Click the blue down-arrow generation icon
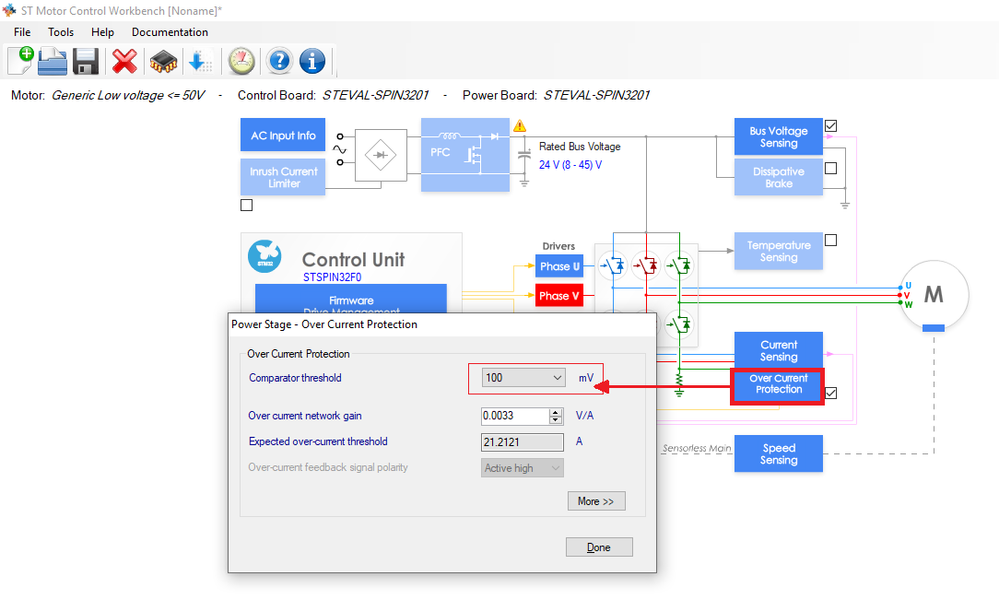999x612 pixels. point(200,62)
